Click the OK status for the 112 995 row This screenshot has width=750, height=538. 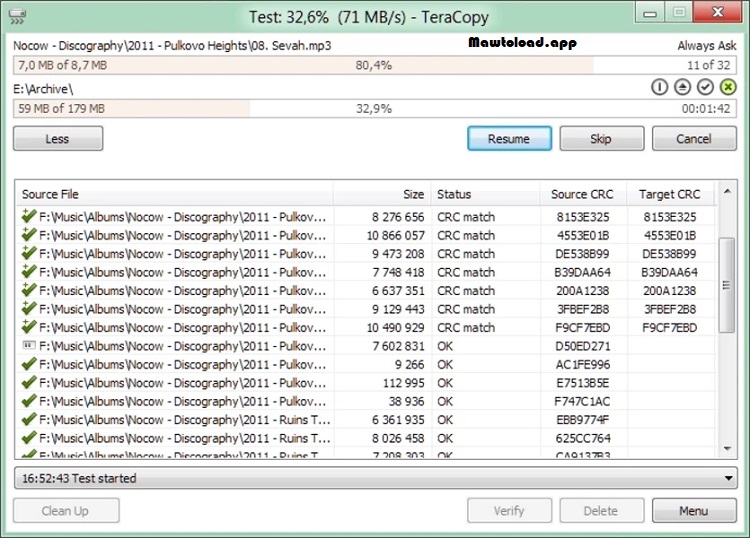click(x=445, y=383)
